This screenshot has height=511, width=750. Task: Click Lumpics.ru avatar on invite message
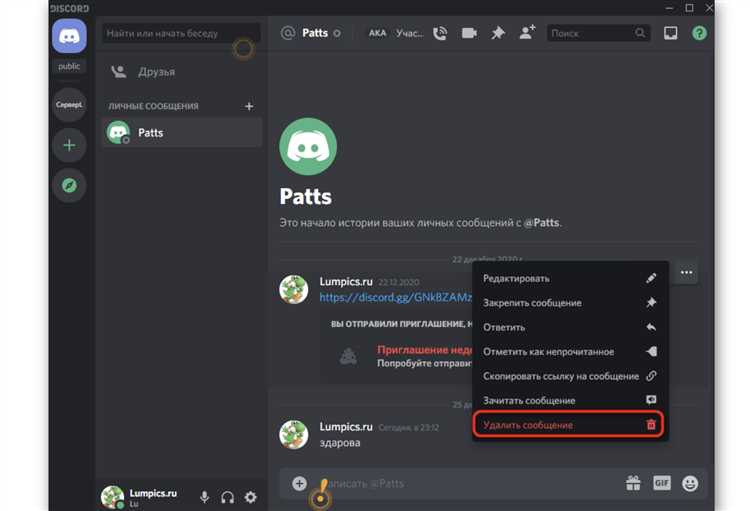coord(294,289)
